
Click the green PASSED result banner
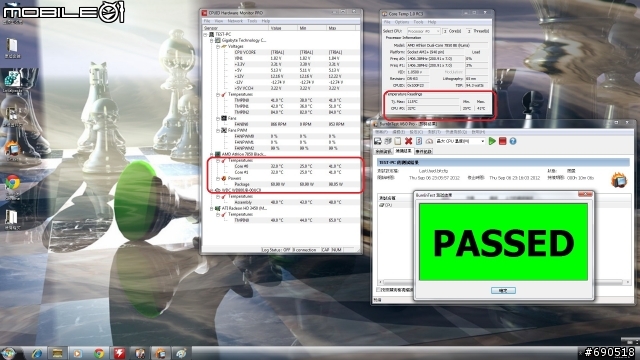[x=503, y=242]
